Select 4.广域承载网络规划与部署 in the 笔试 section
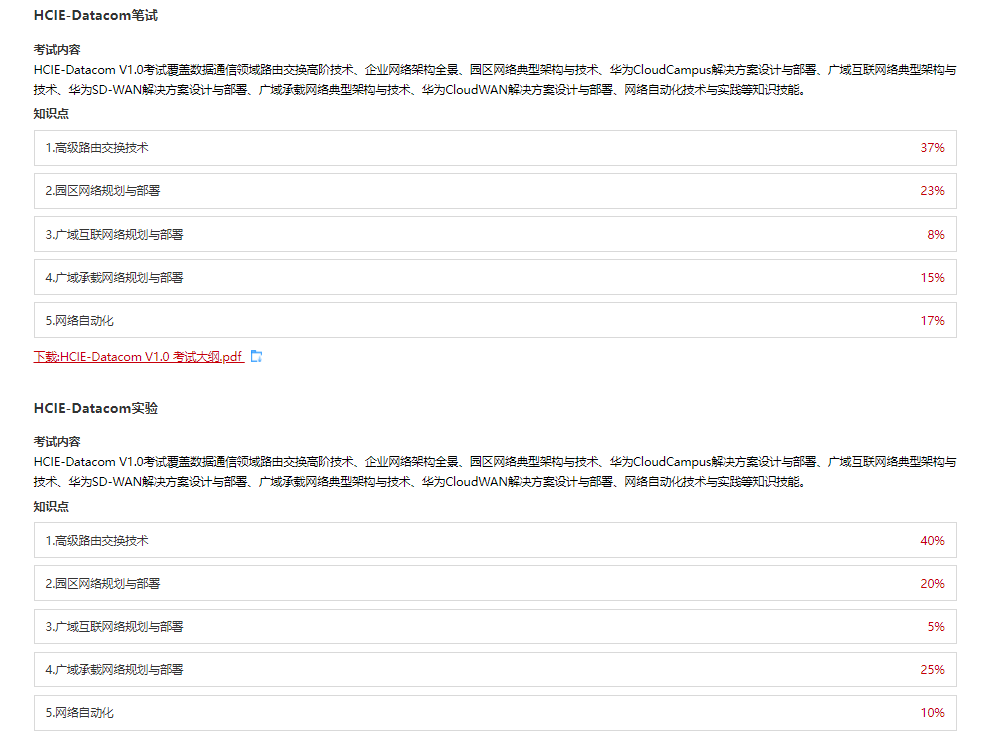 495,278
